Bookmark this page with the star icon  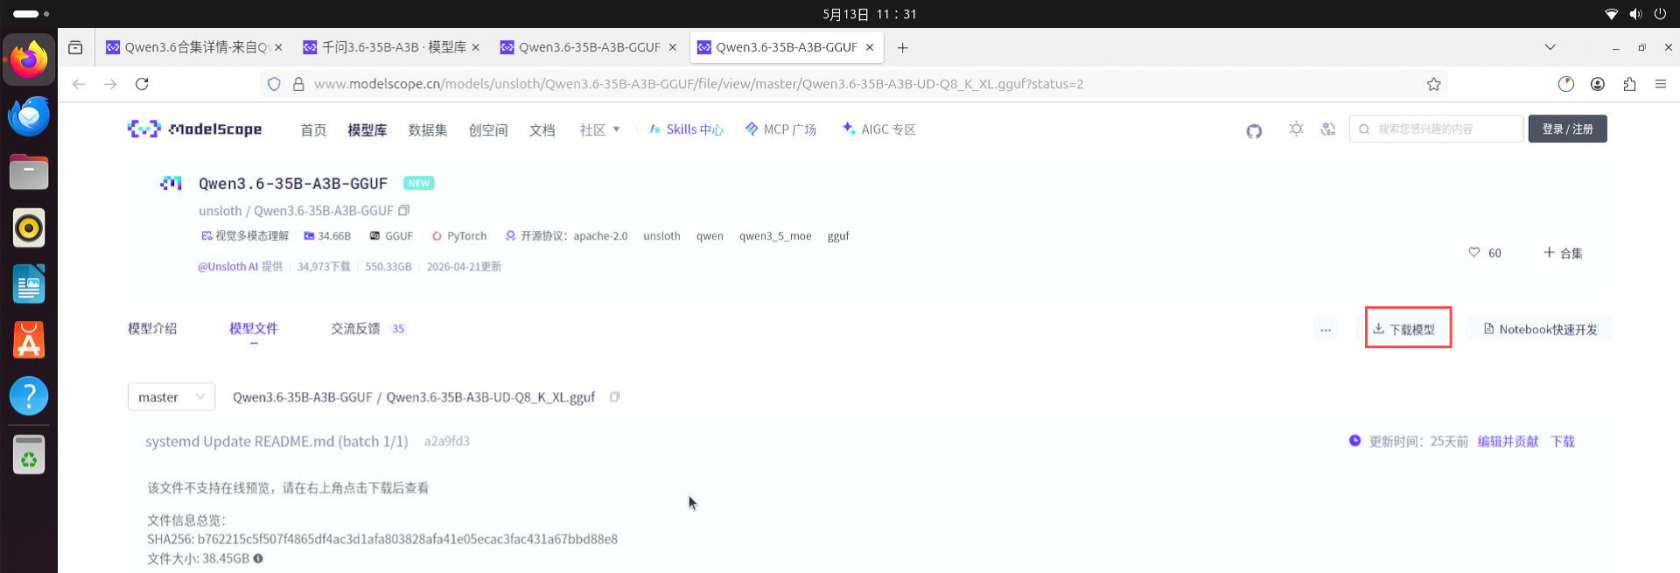pyautogui.click(x=1434, y=84)
